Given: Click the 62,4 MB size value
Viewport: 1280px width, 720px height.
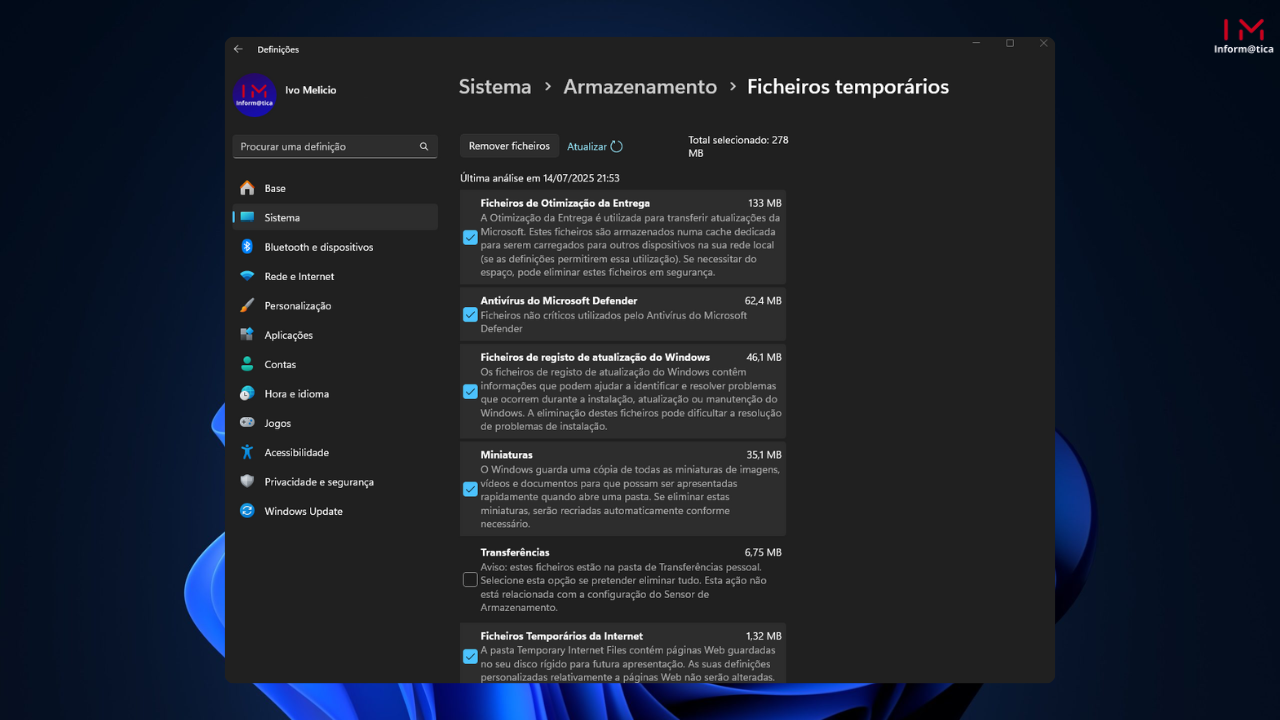Looking at the screenshot, I should (x=763, y=300).
